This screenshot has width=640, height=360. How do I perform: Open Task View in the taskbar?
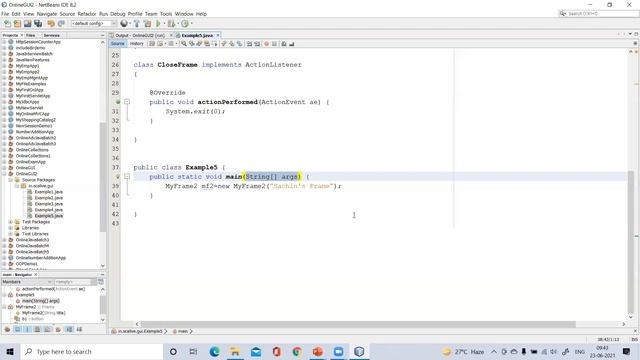tap(193, 351)
